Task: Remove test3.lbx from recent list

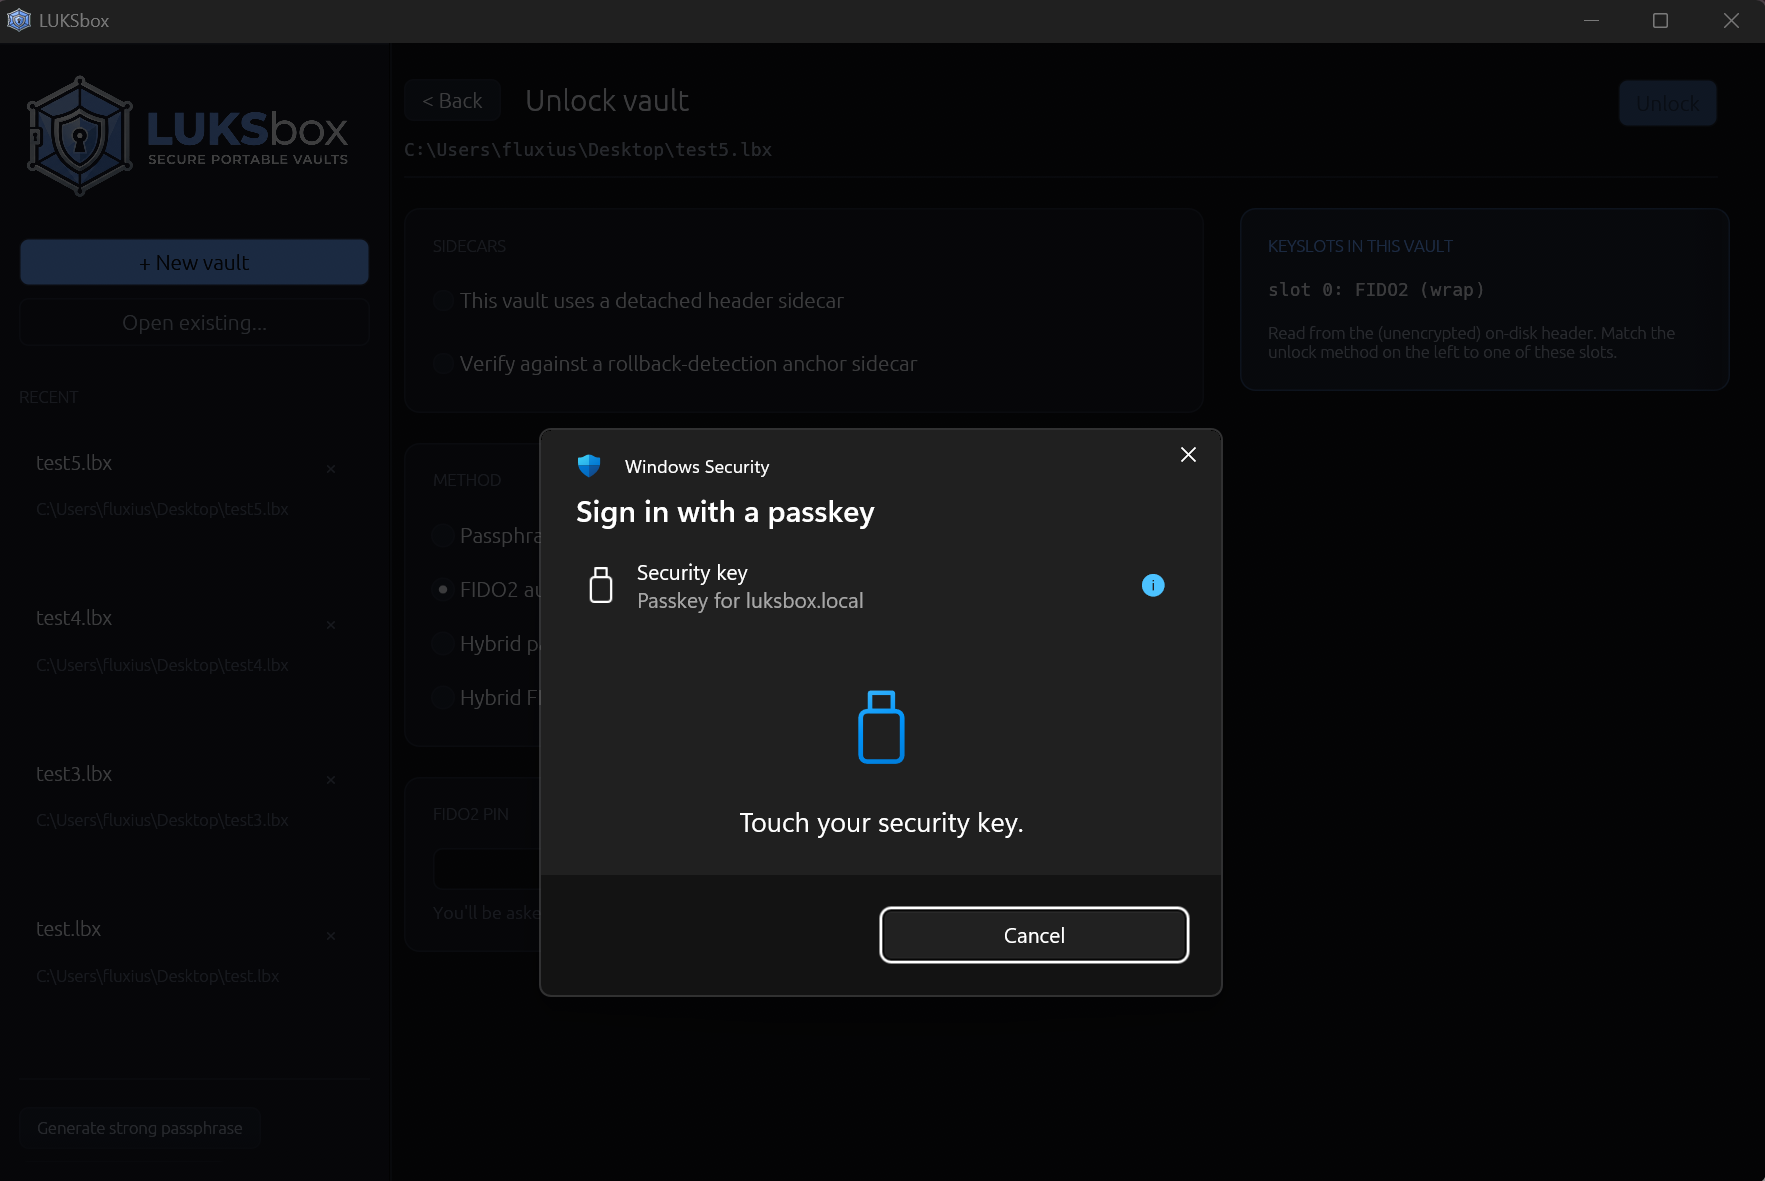Action: click(x=331, y=780)
